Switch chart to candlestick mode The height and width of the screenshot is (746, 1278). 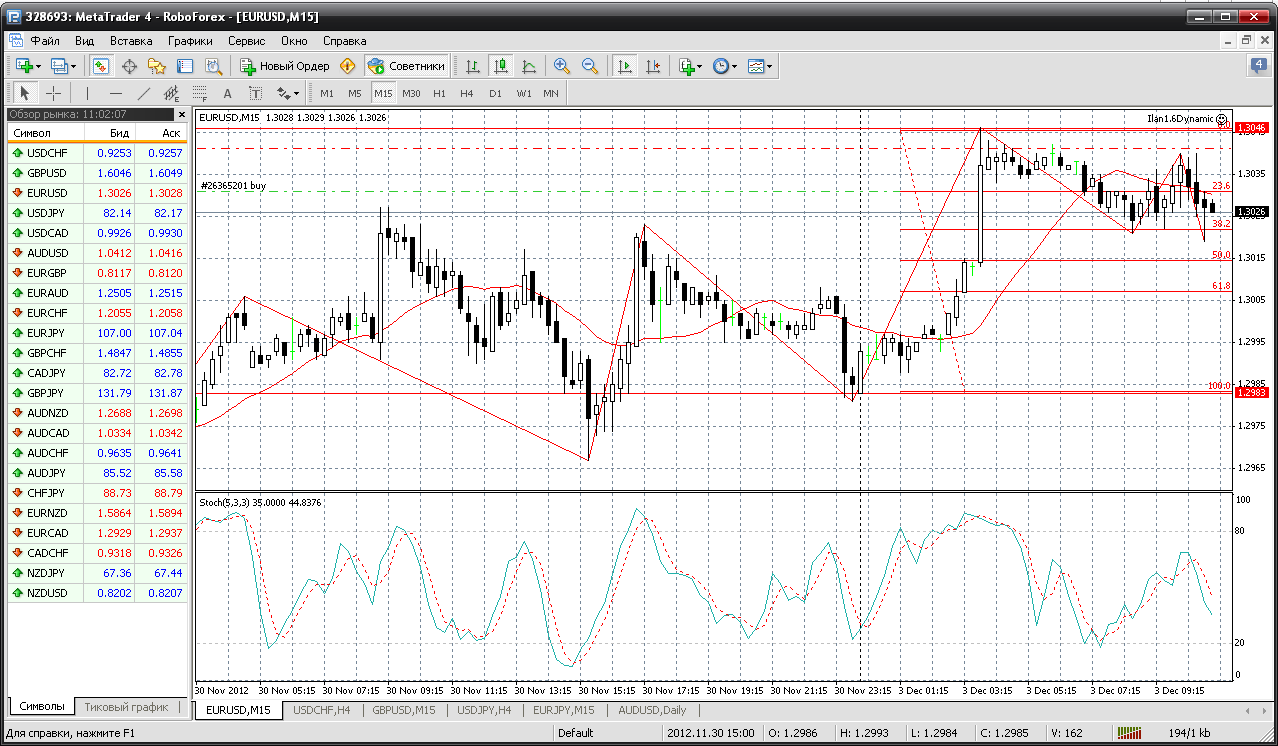(501, 66)
